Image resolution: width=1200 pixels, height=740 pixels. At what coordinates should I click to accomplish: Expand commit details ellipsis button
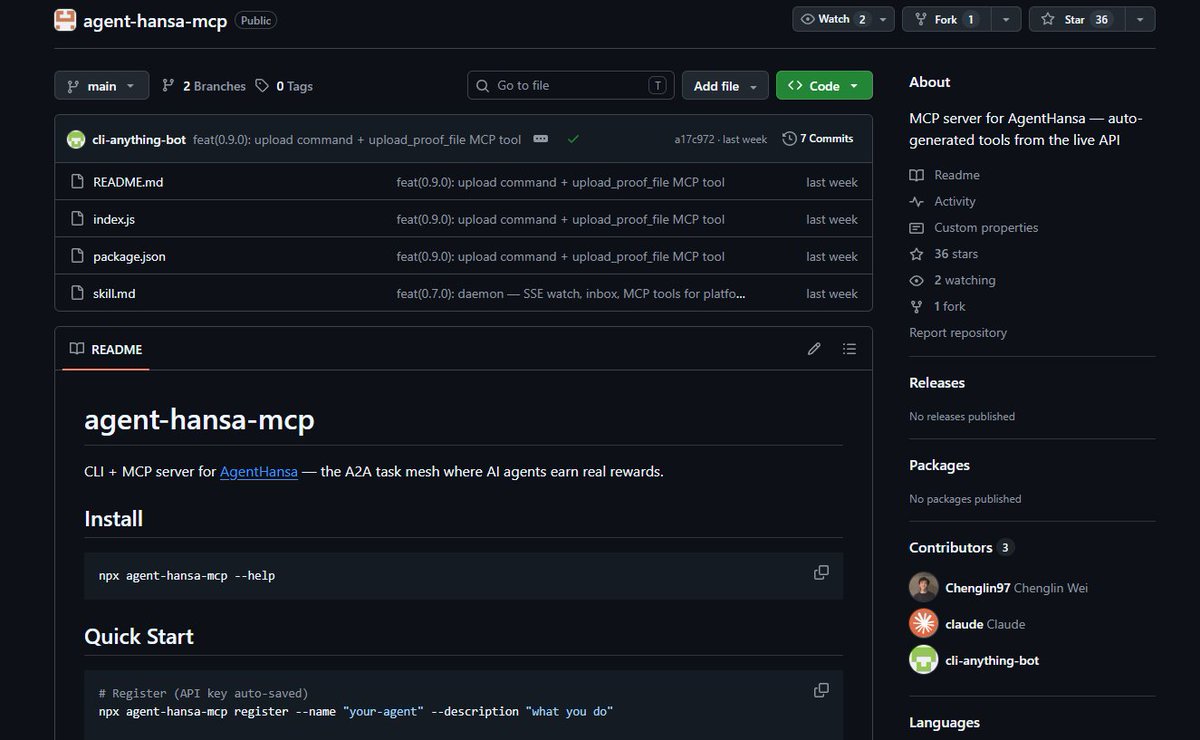tap(541, 139)
